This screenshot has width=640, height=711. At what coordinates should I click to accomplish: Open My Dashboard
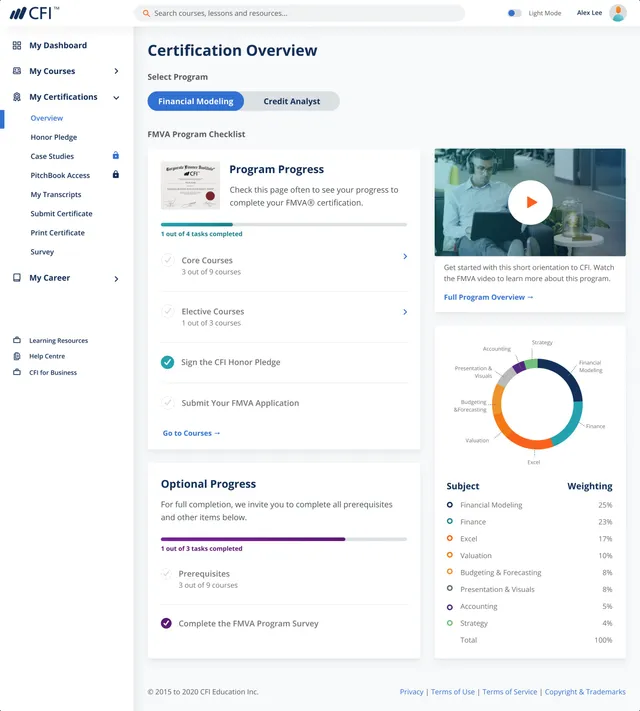click(58, 45)
